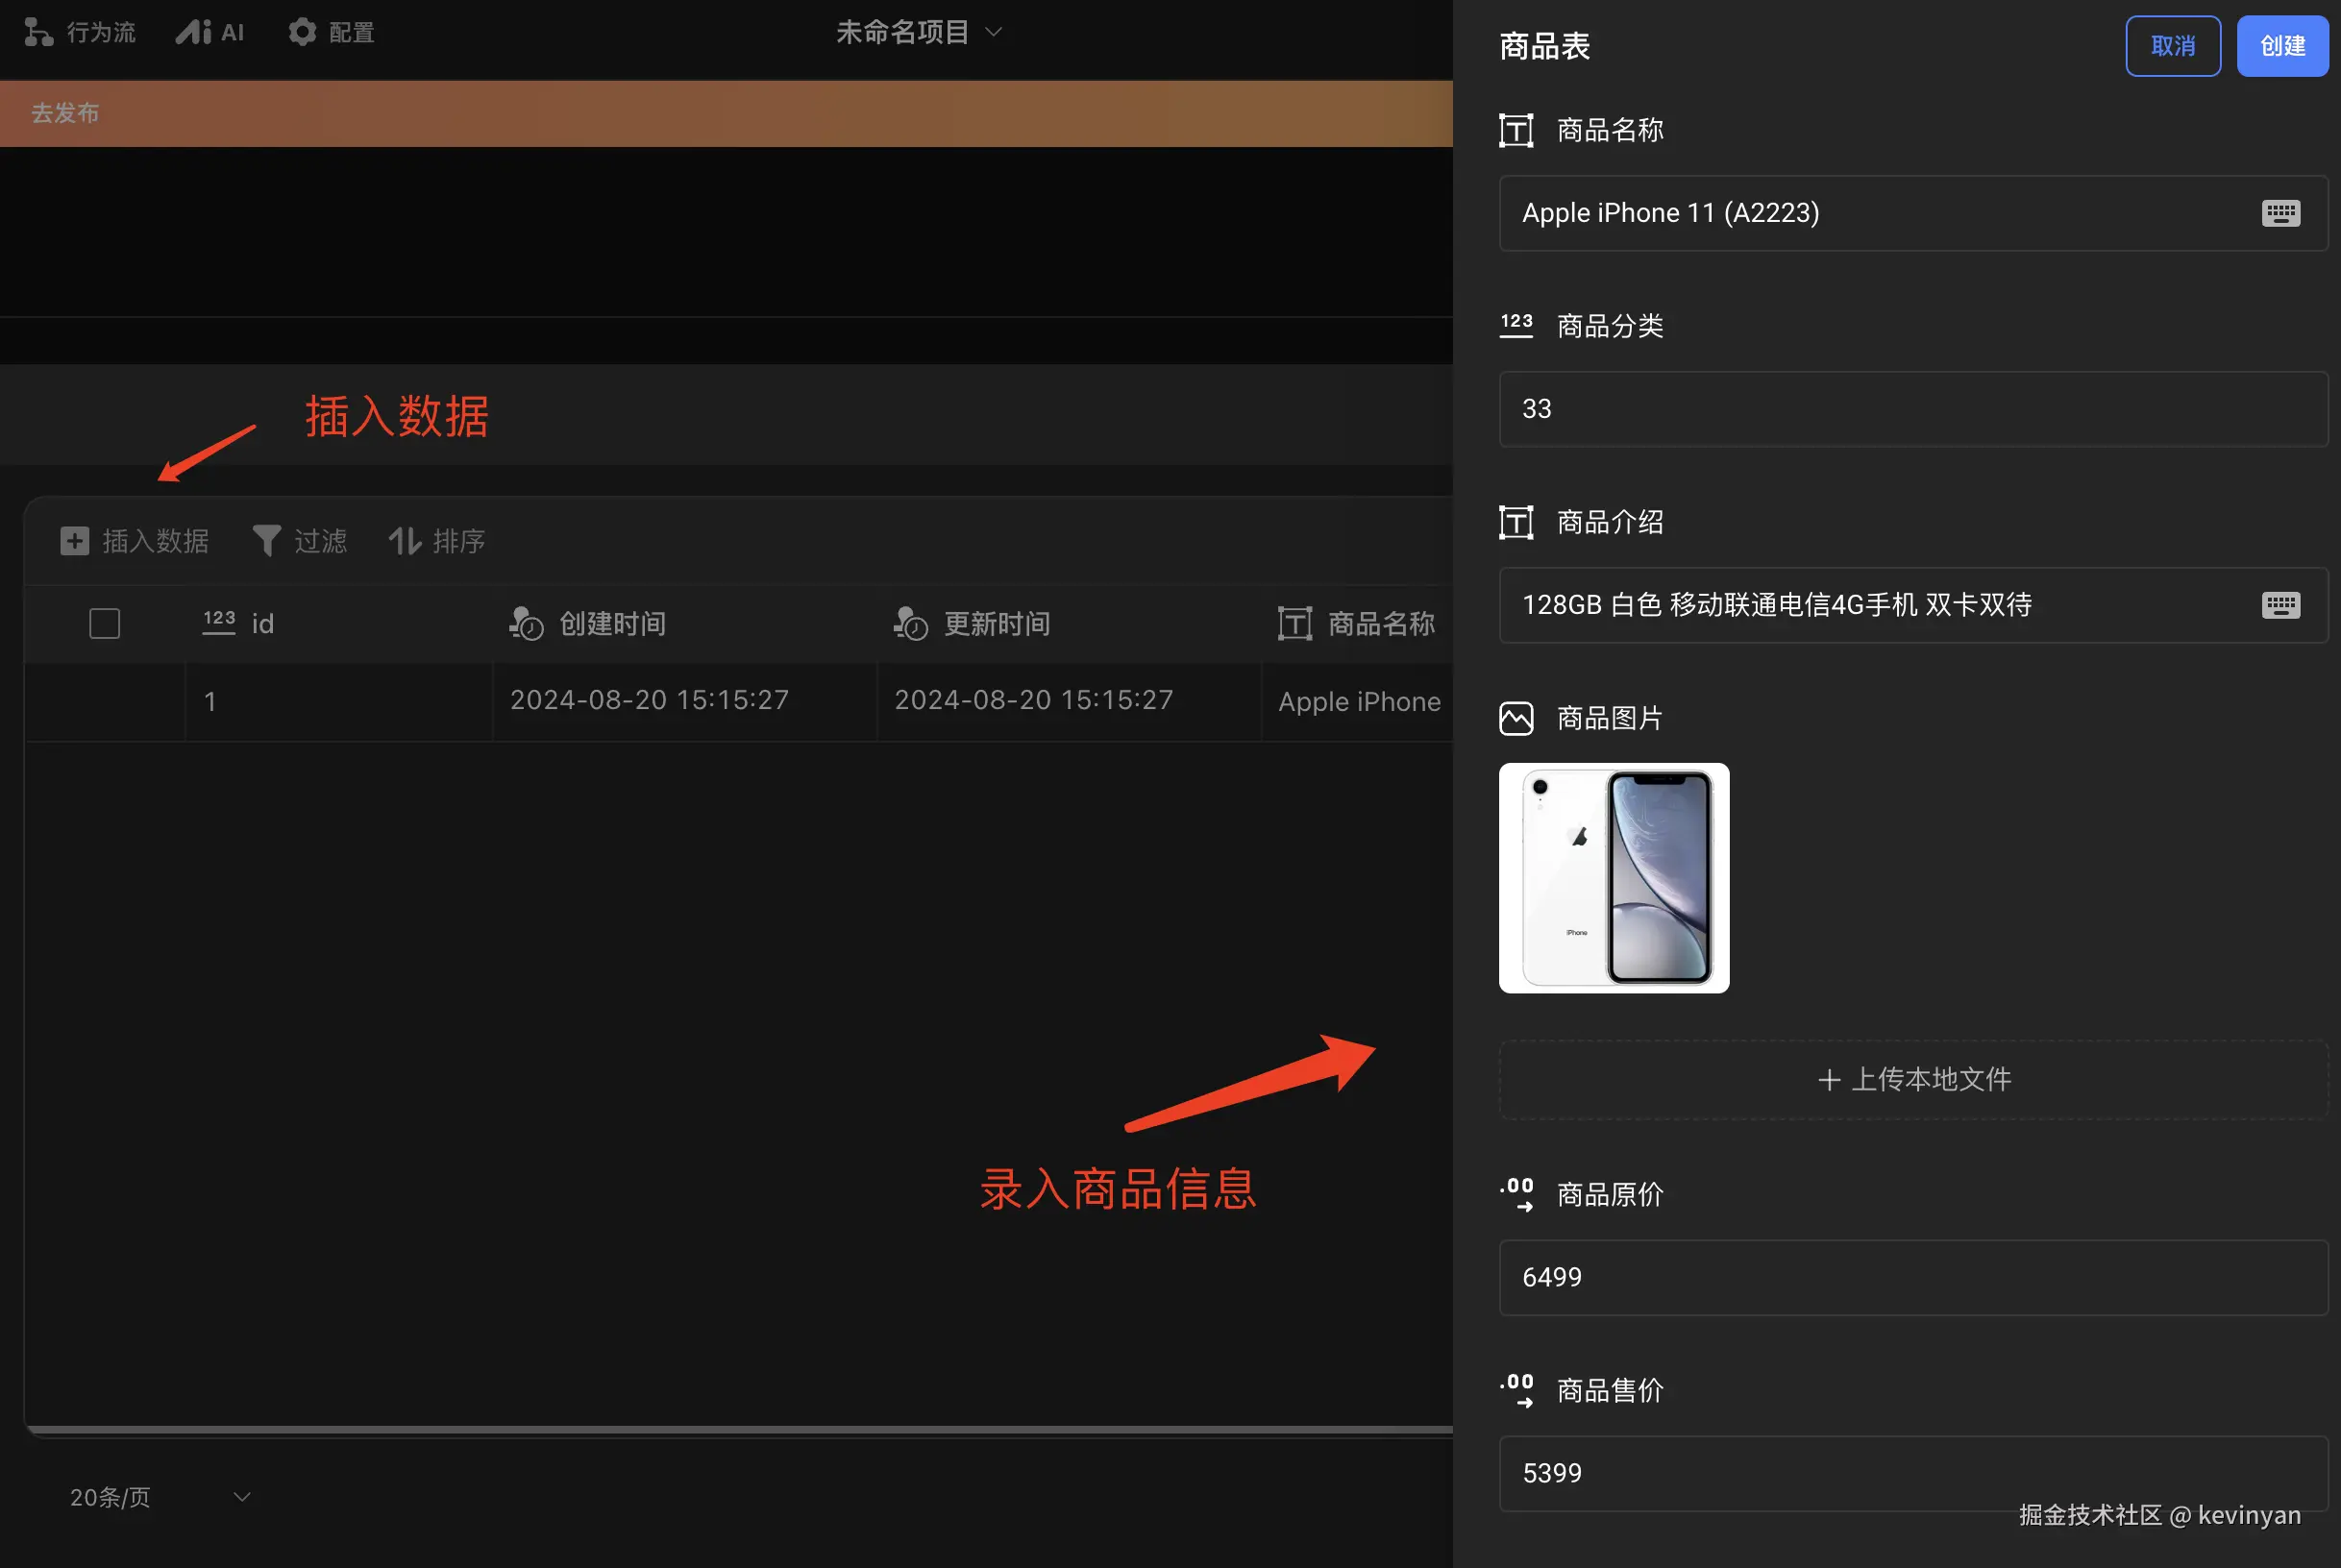Image resolution: width=2341 pixels, height=1568 pixels.
Task: Open 配置 gear settings
Action: (302, 32)
